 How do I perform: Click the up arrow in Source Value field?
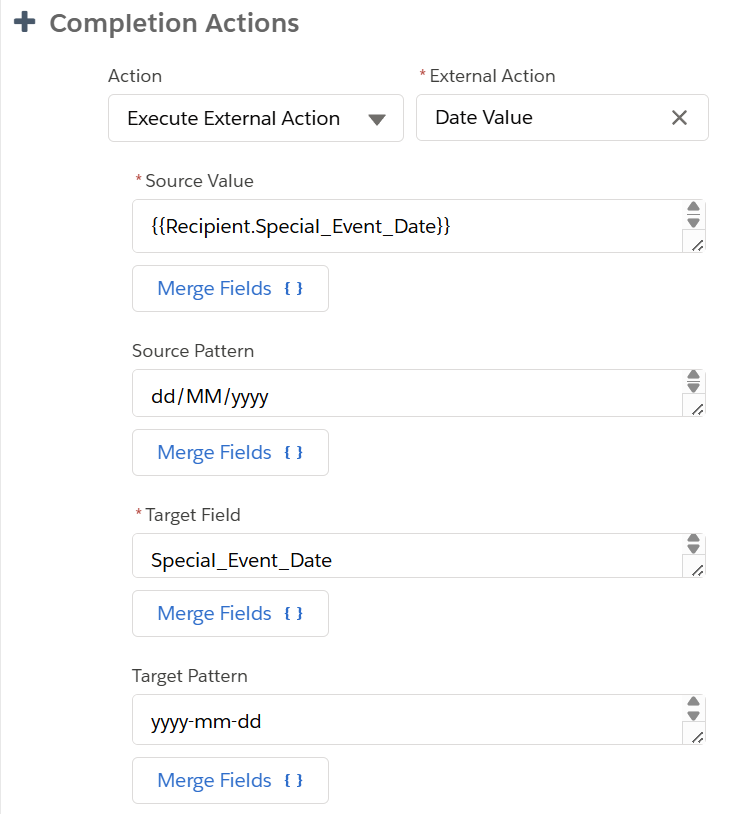click(x=693, y=207)
